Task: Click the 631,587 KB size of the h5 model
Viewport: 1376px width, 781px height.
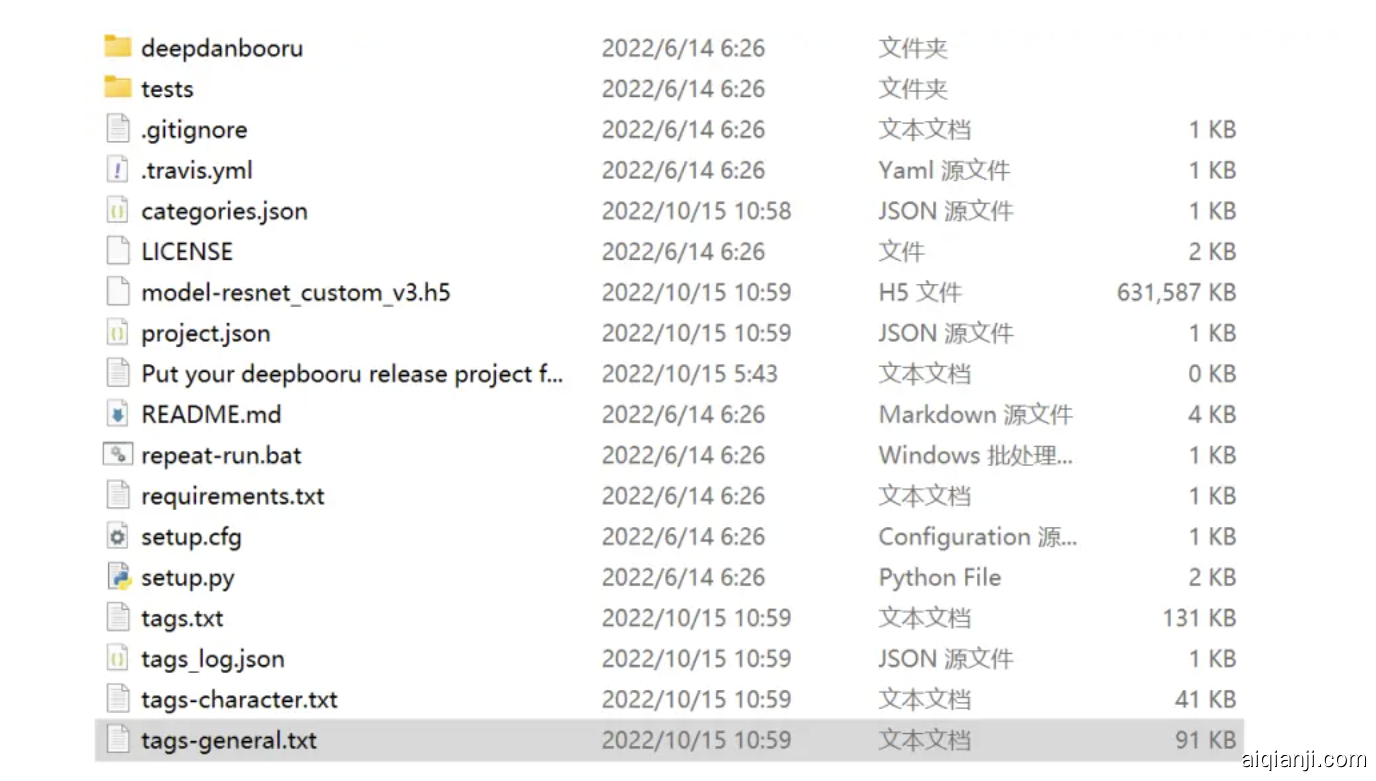Action: click(1176, 293)
